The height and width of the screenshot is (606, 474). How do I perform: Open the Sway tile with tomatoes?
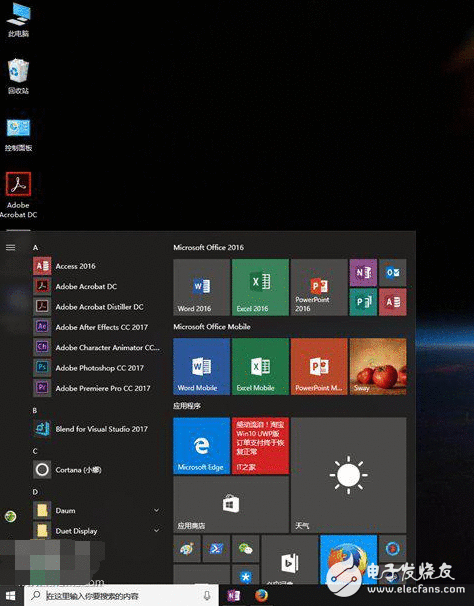click(378, 366)
